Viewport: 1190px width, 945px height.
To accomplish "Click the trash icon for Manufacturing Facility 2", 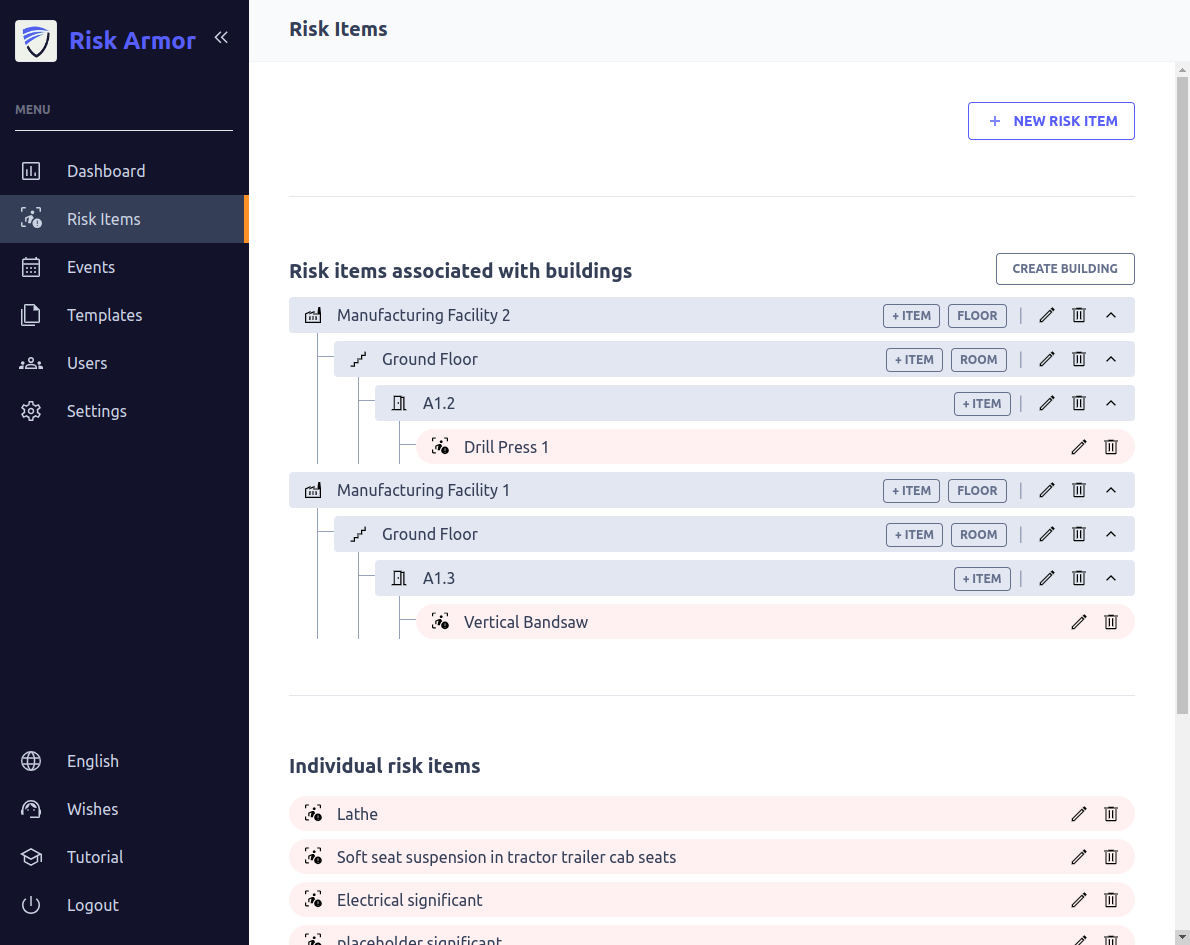I will click(x=1079, y=315).
